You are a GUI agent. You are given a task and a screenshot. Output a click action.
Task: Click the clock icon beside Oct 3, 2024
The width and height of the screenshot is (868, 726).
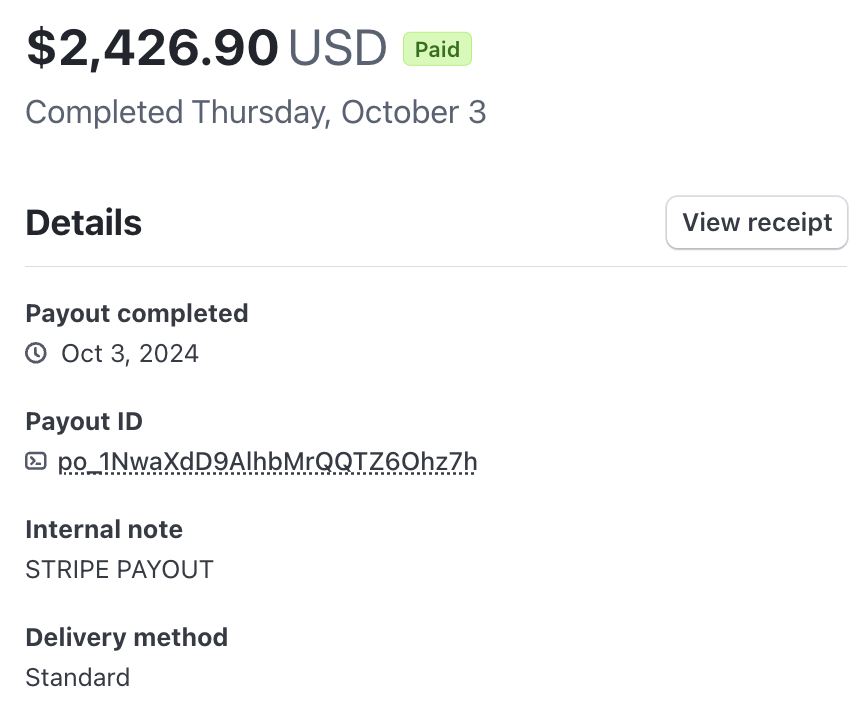36,353
